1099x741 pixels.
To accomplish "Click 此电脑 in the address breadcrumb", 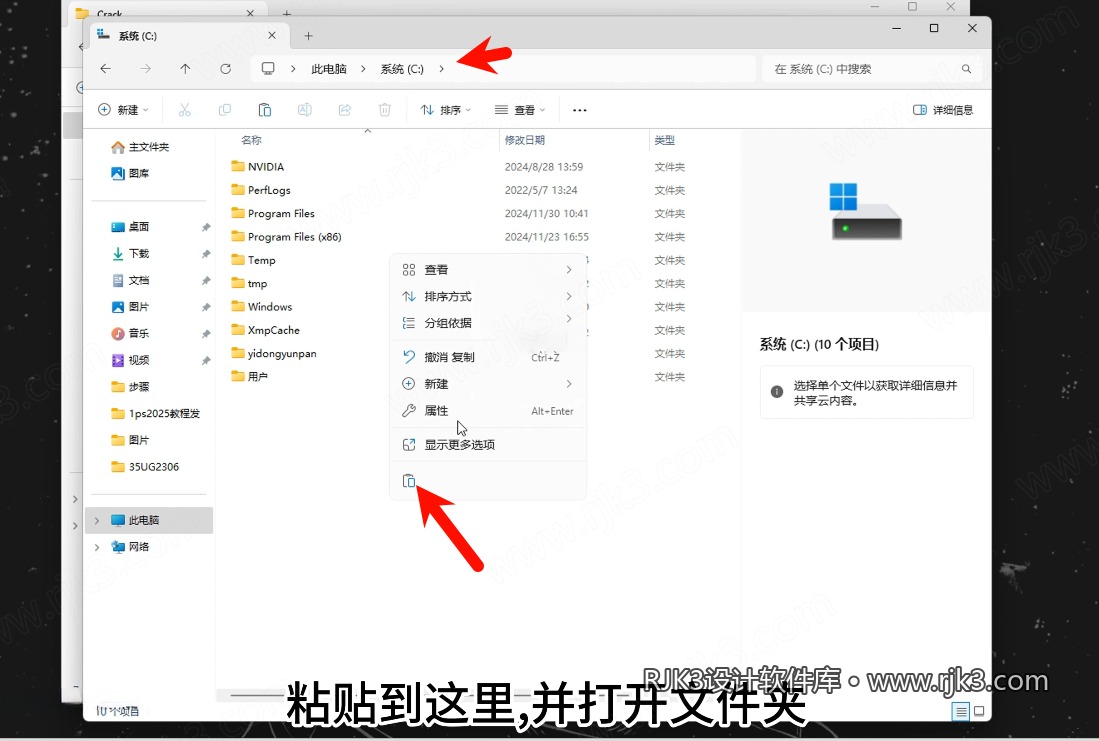I will [x=329, y=69].
